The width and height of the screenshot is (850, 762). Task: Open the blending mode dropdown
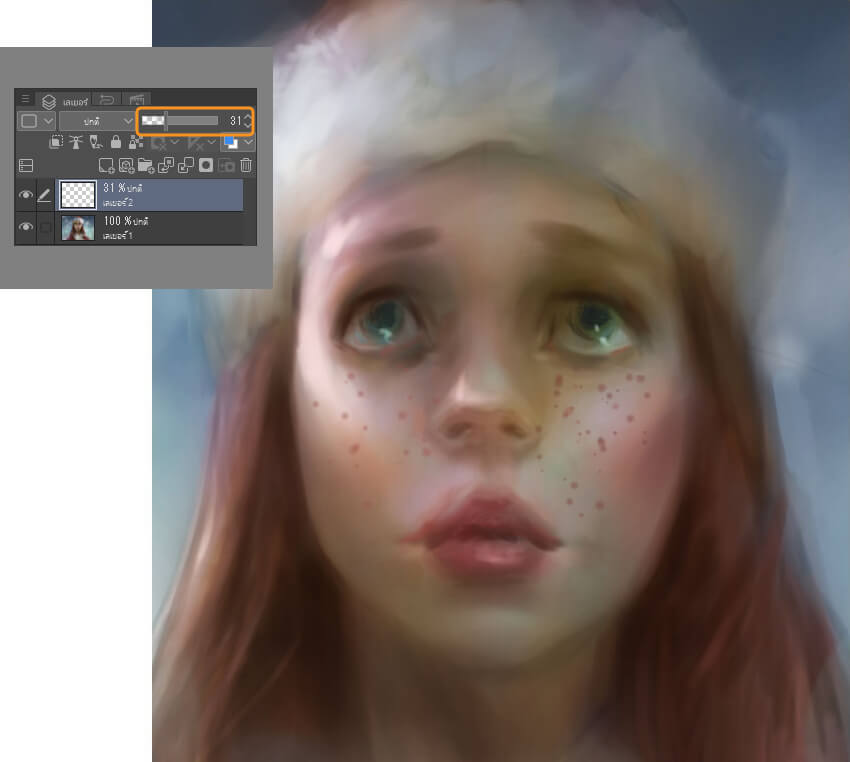click(96, 121)
